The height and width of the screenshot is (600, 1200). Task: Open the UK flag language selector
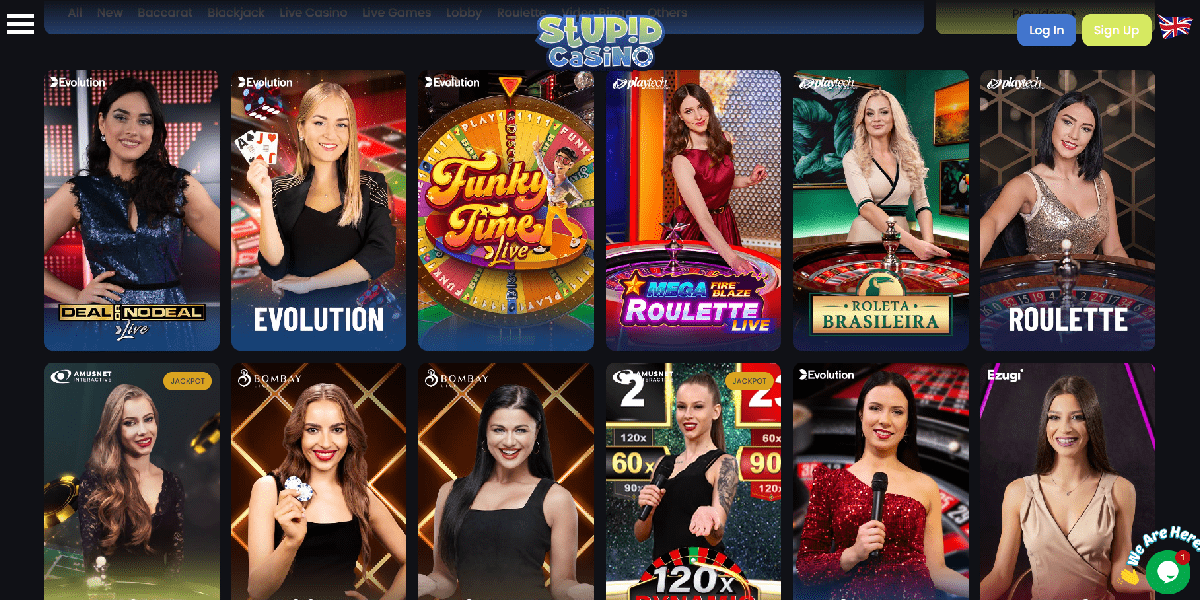coord(1174,27)
